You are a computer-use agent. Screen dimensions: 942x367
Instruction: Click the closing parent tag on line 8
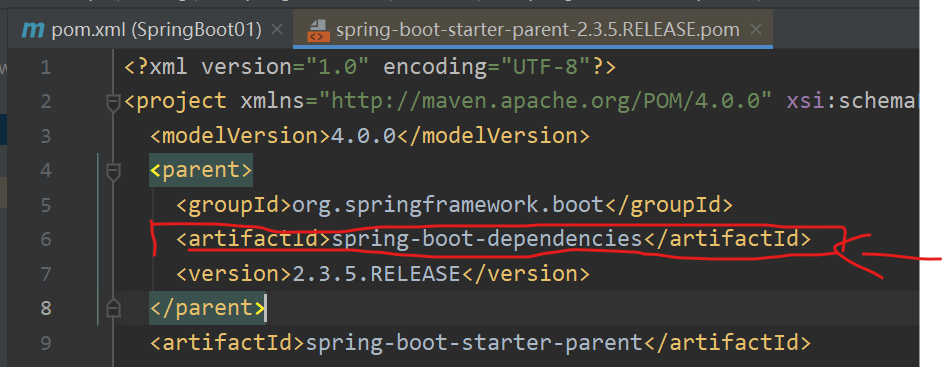[207, 308]
